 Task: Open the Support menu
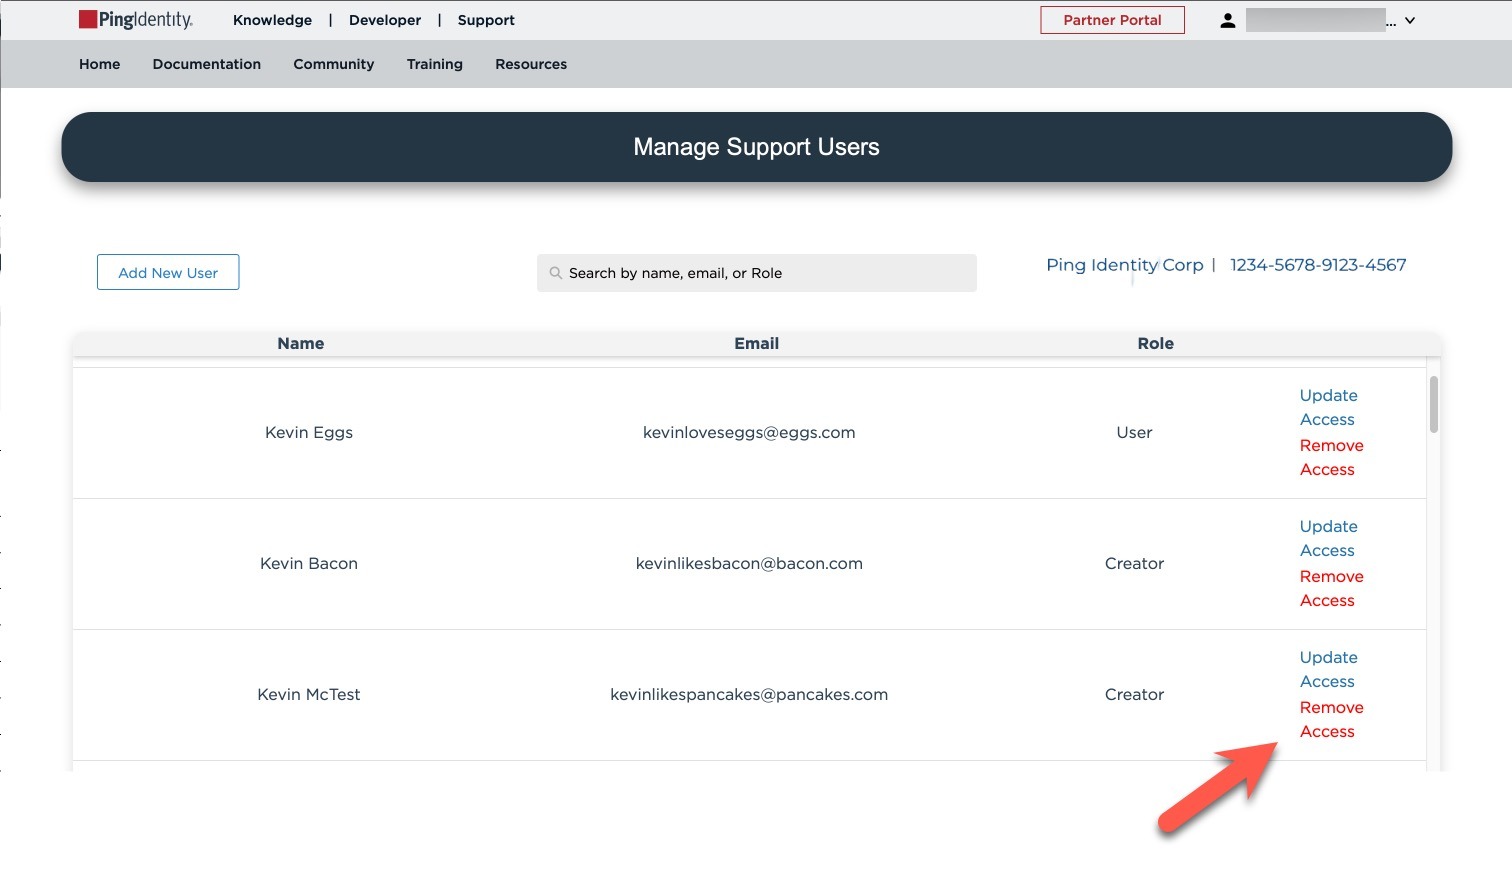[486, 20]
